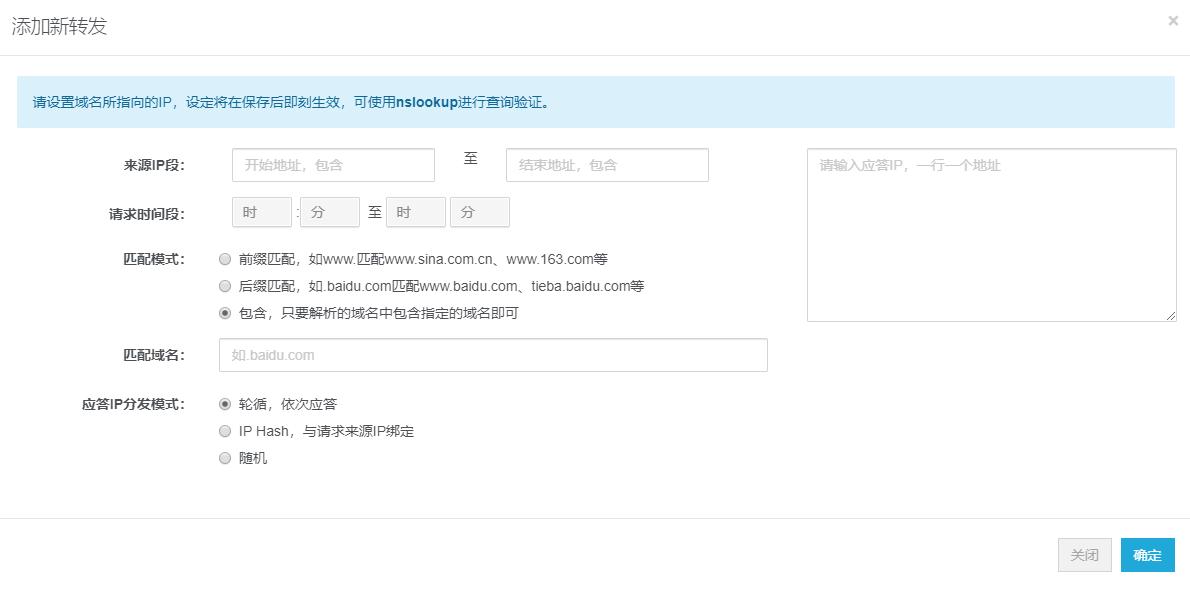Click the 结束地址 end IP input field
Image resolution: width=1190 pixels, height=589 pixels.
pos(606,164)
